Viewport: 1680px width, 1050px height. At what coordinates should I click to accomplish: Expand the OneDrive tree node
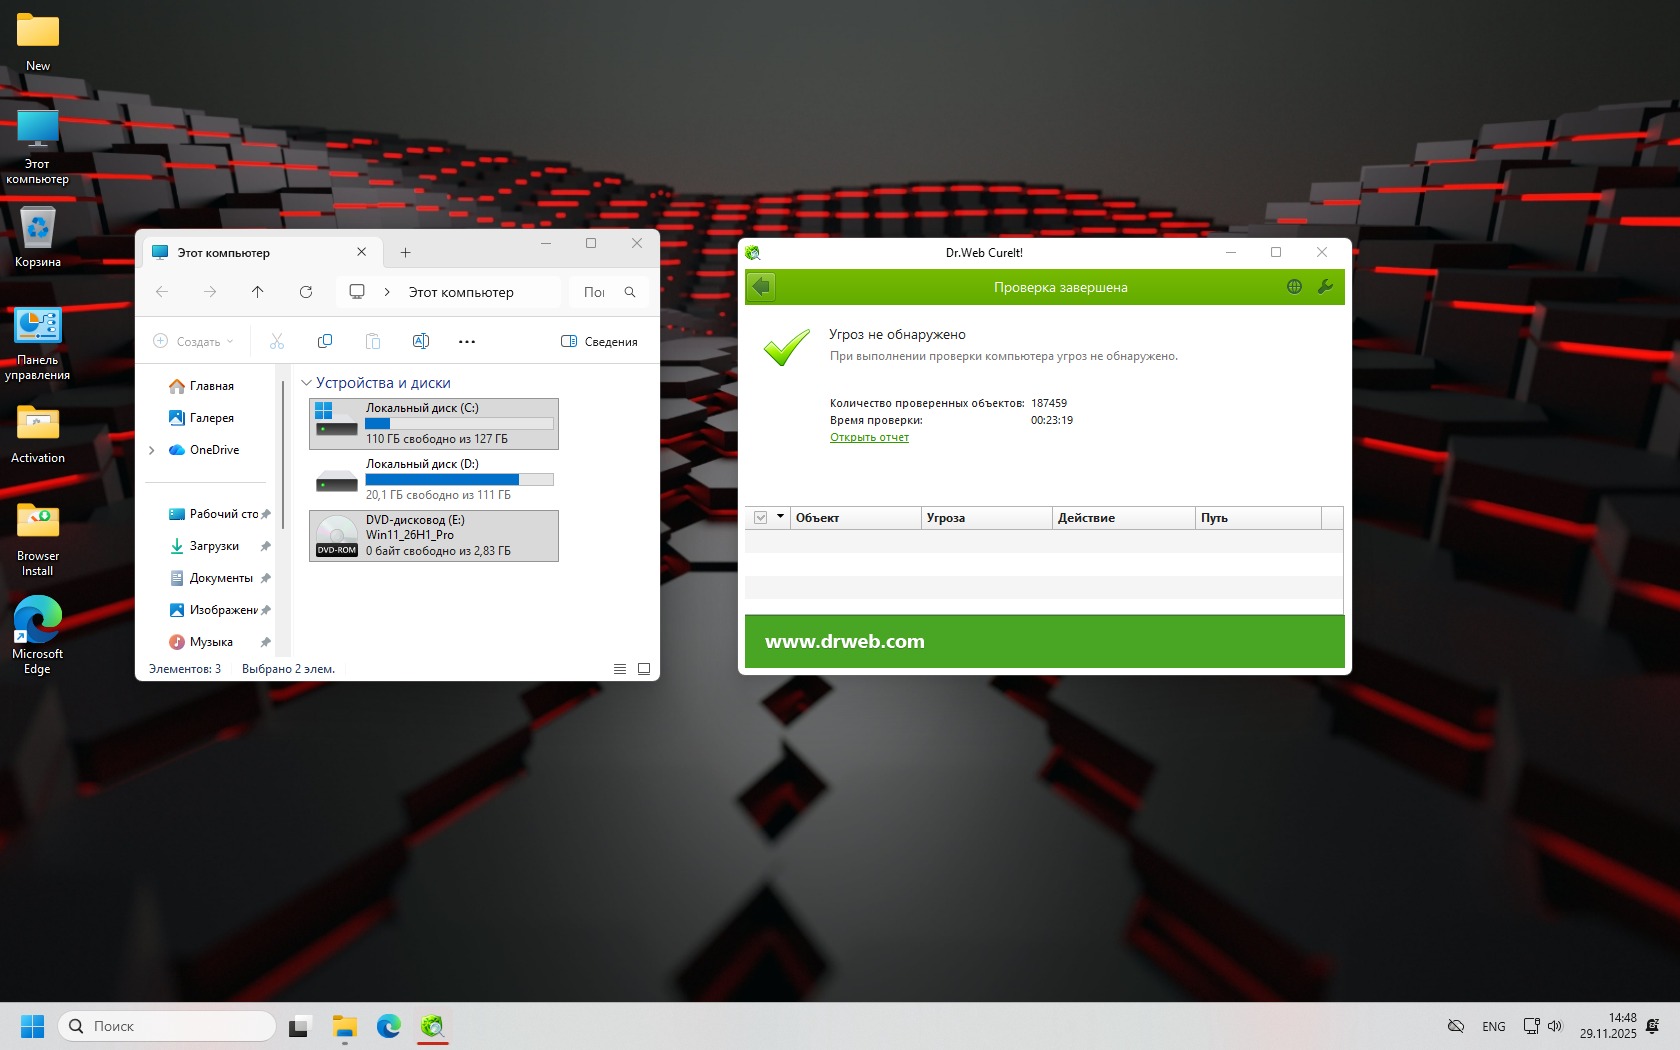point(152,450)
